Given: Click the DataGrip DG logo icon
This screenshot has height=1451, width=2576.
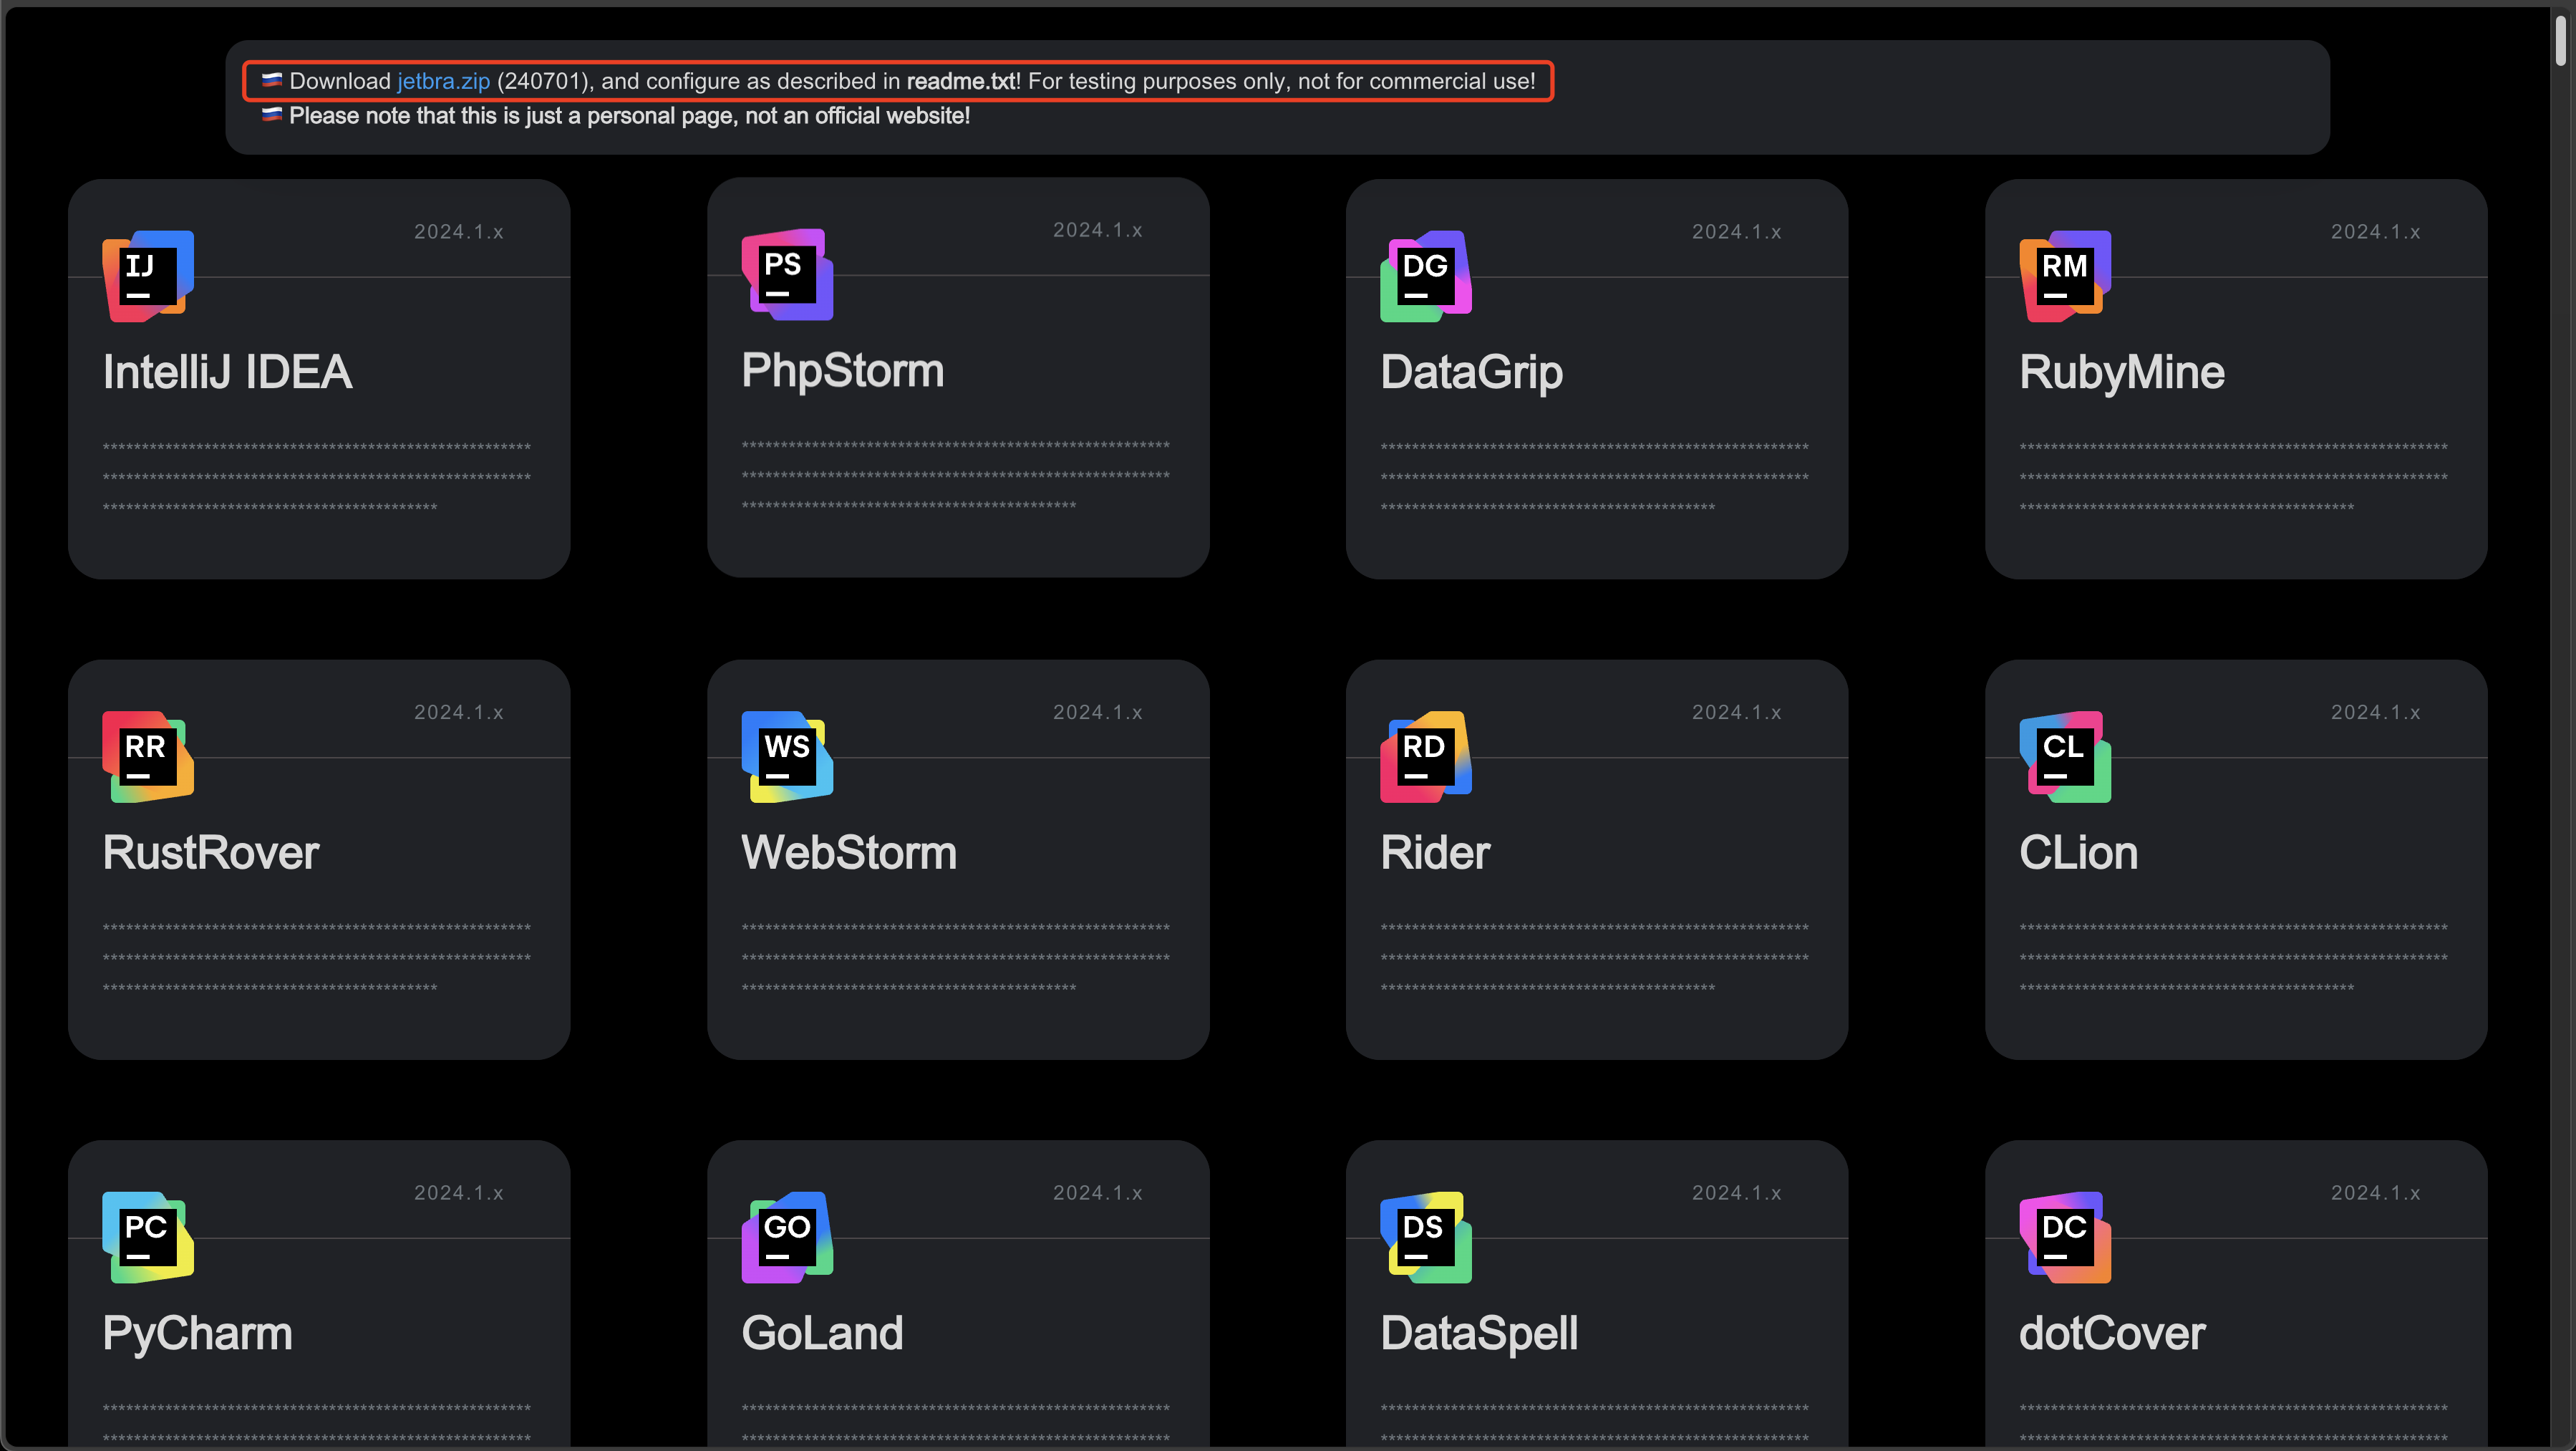Looking at the screenshot, I should [1426, 276].
